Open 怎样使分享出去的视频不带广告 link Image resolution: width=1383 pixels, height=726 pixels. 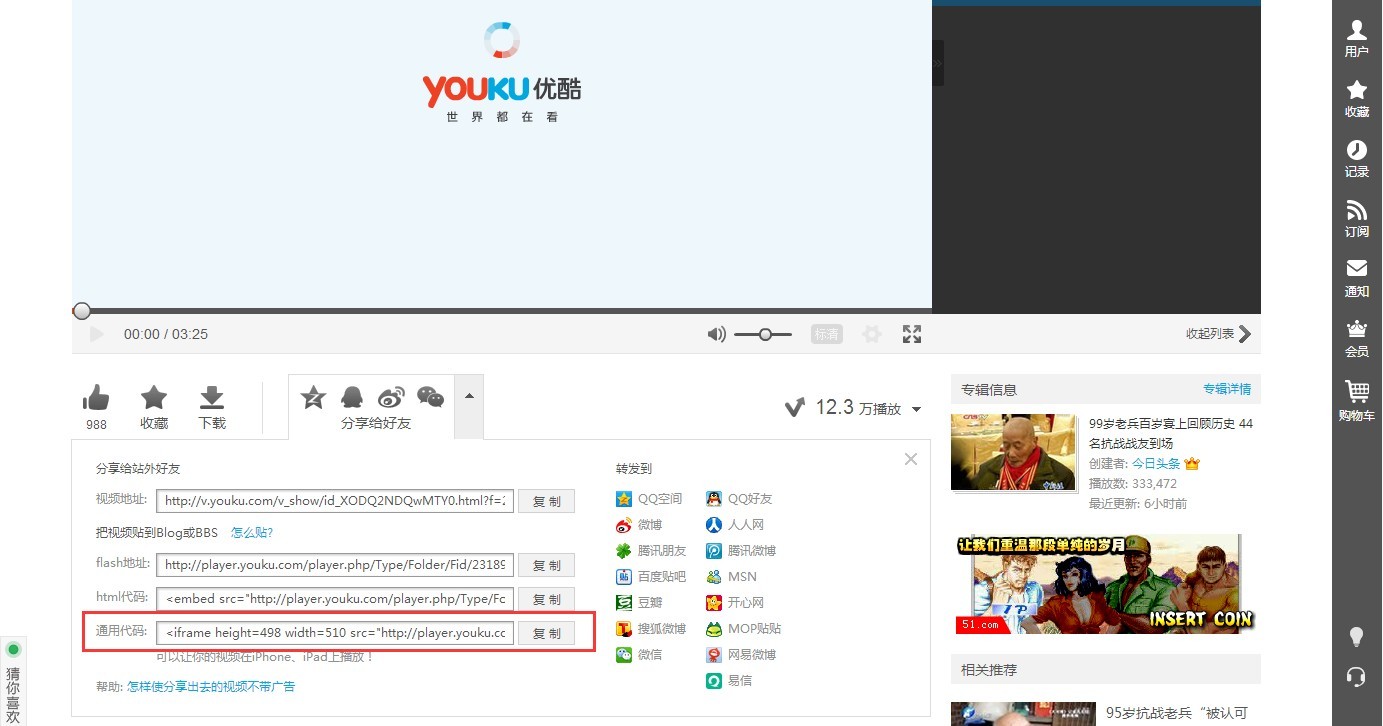211,687
